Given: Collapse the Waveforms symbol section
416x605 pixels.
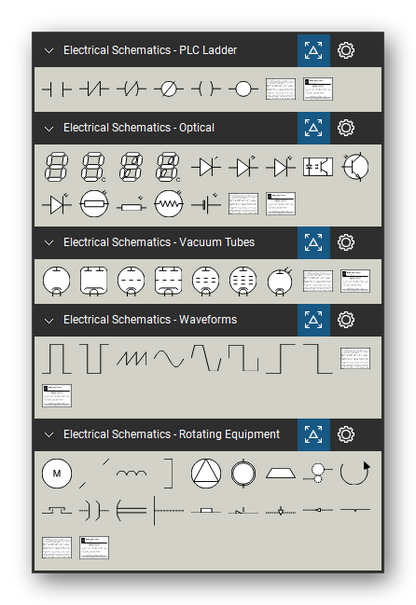Looking at the screenshot, I should pos(49,321).
